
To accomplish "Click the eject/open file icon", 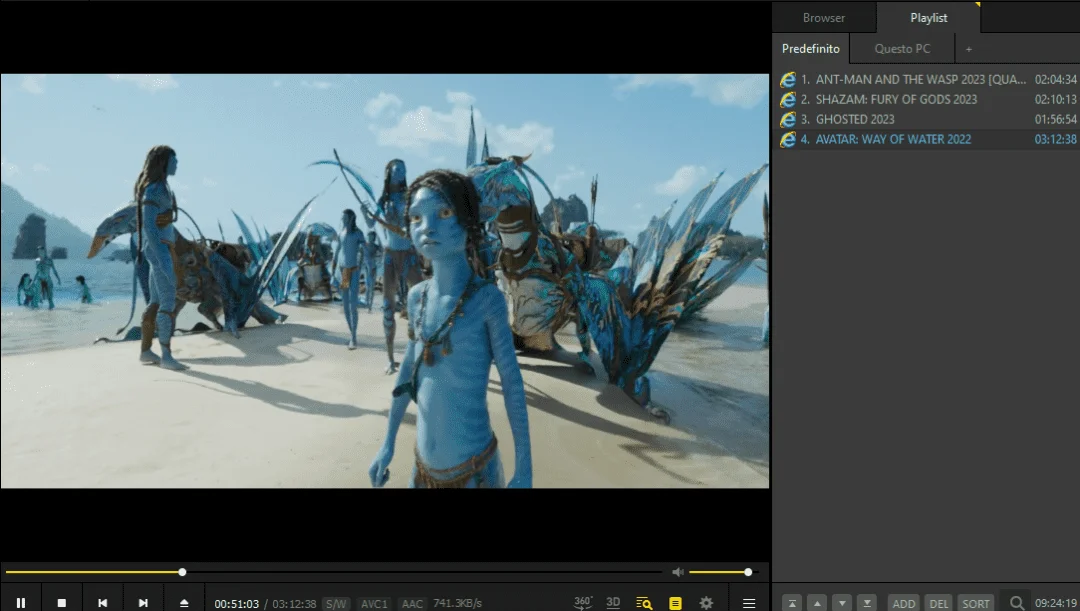I will 184,603.
